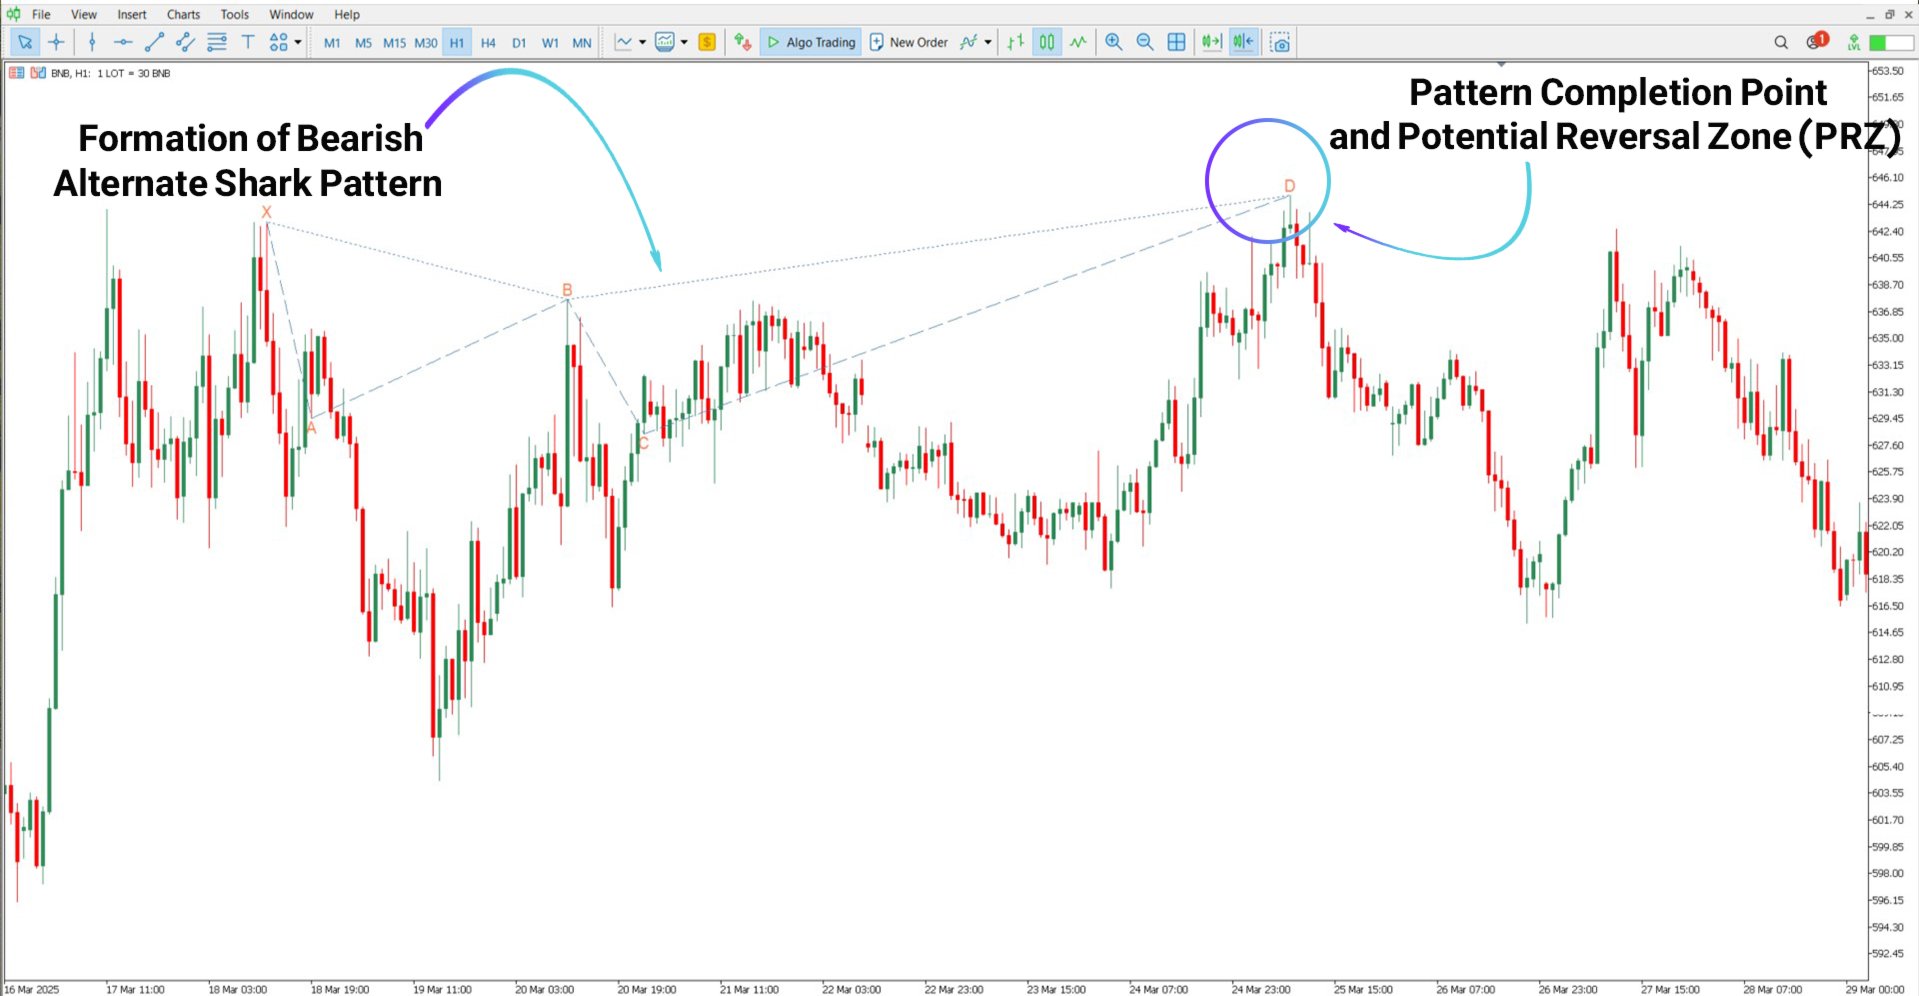Take a chart screenshot
This screenshot has height=996, width=1919.
coord(1280,42)
